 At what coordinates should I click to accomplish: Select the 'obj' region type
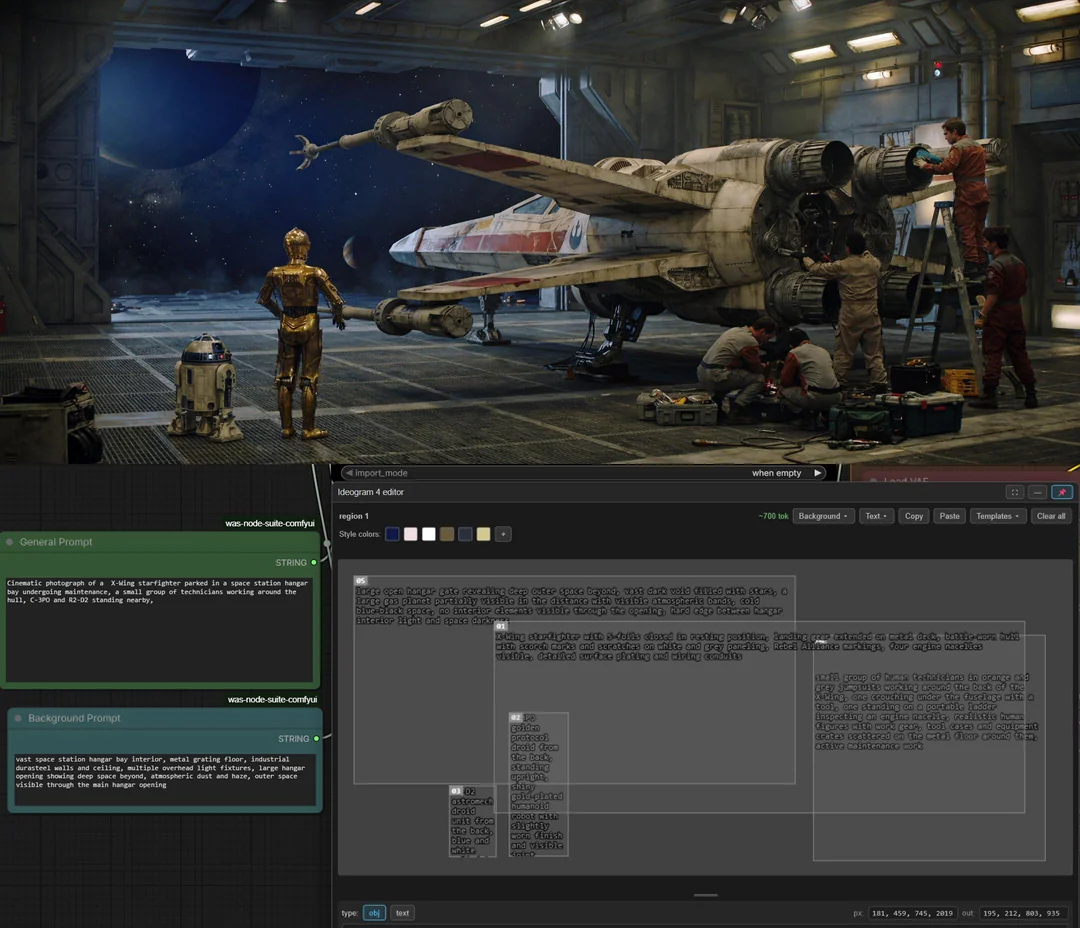(374, 913)
